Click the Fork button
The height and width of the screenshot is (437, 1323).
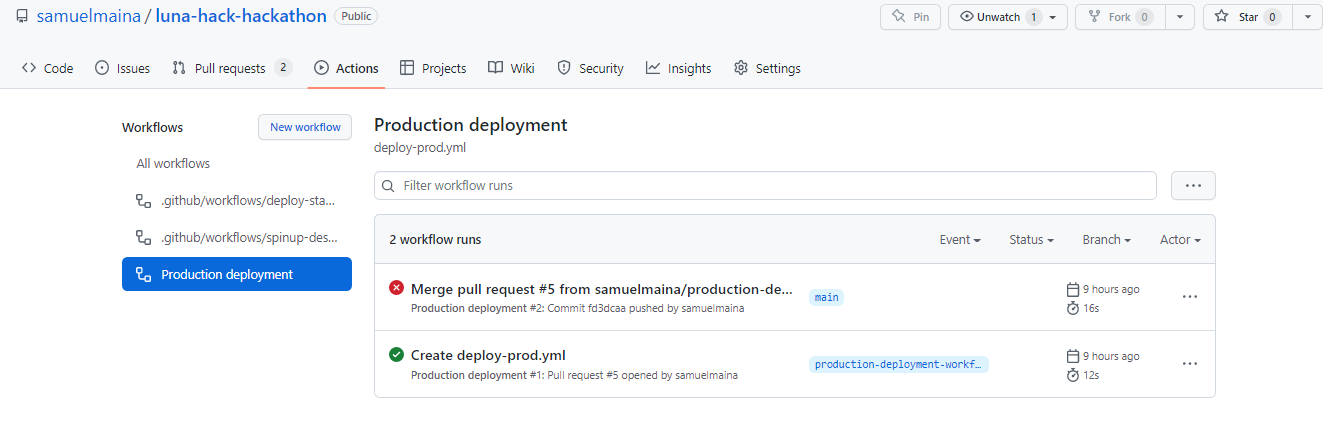tap(1120, 17)
